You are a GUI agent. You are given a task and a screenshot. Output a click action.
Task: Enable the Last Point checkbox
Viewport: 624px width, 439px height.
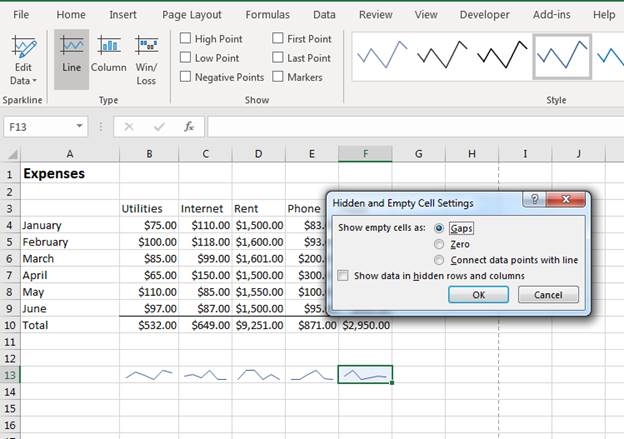coord(277,57)
